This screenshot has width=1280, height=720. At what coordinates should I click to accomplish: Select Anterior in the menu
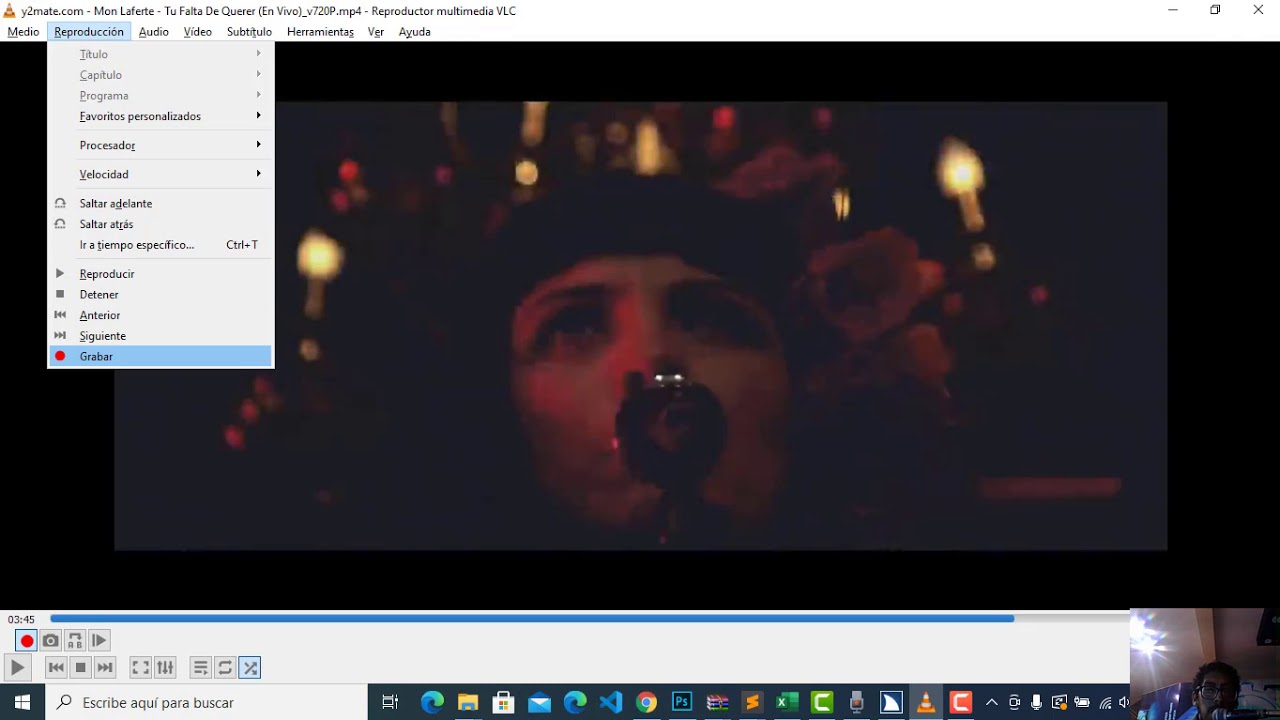tap(160, 315)
